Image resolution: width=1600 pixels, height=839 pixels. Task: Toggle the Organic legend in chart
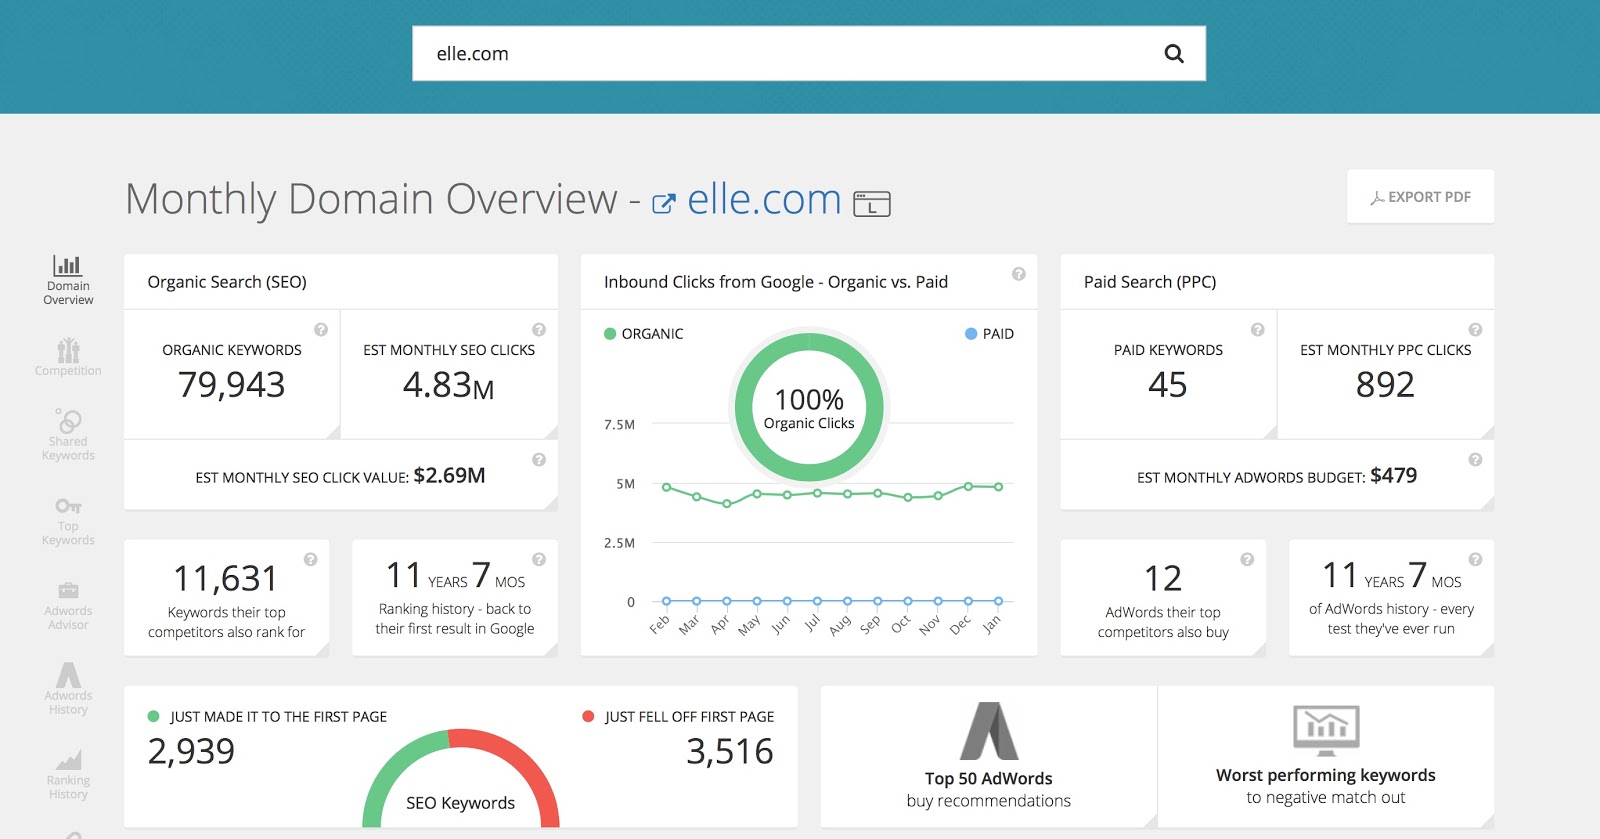[644, 334]
